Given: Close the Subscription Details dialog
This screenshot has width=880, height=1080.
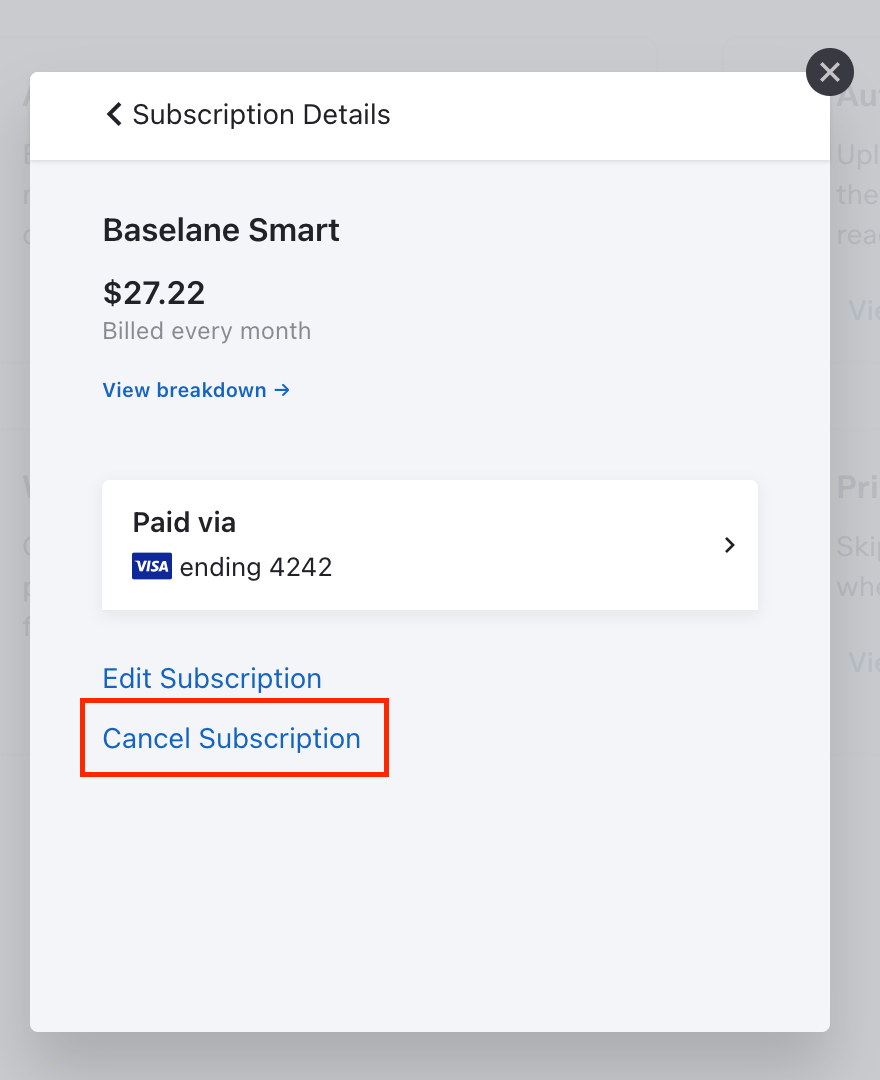Looking at the screenshot, I should 830,72.
